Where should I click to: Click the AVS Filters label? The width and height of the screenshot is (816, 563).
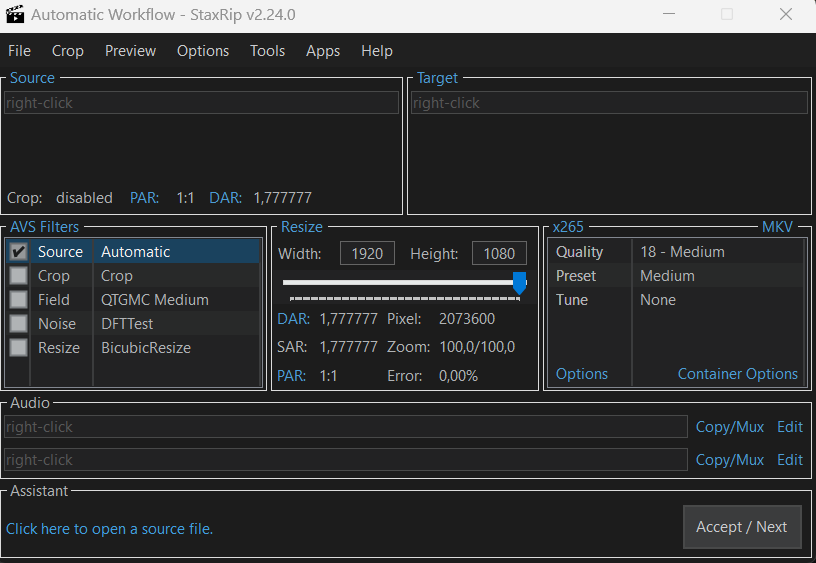coord(45,227)
